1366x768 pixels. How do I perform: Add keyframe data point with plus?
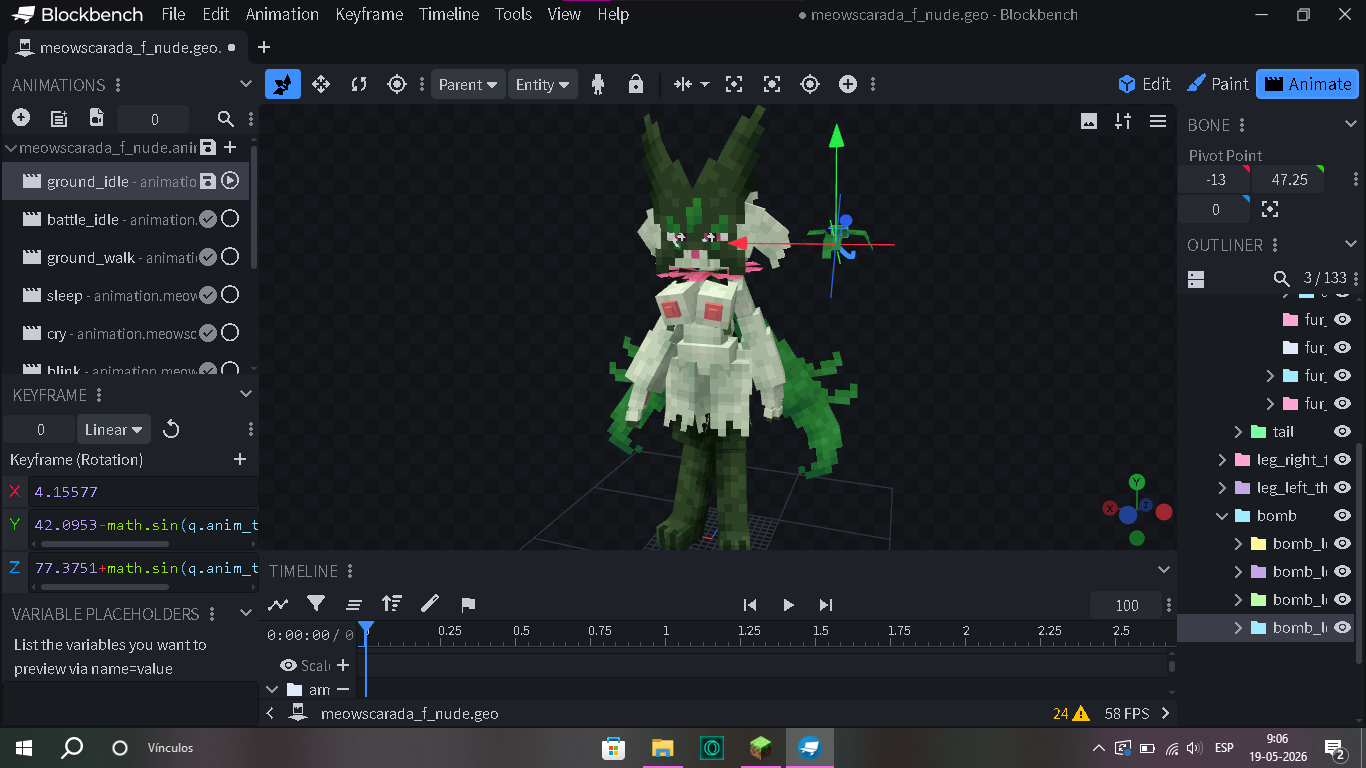point(240,459)
